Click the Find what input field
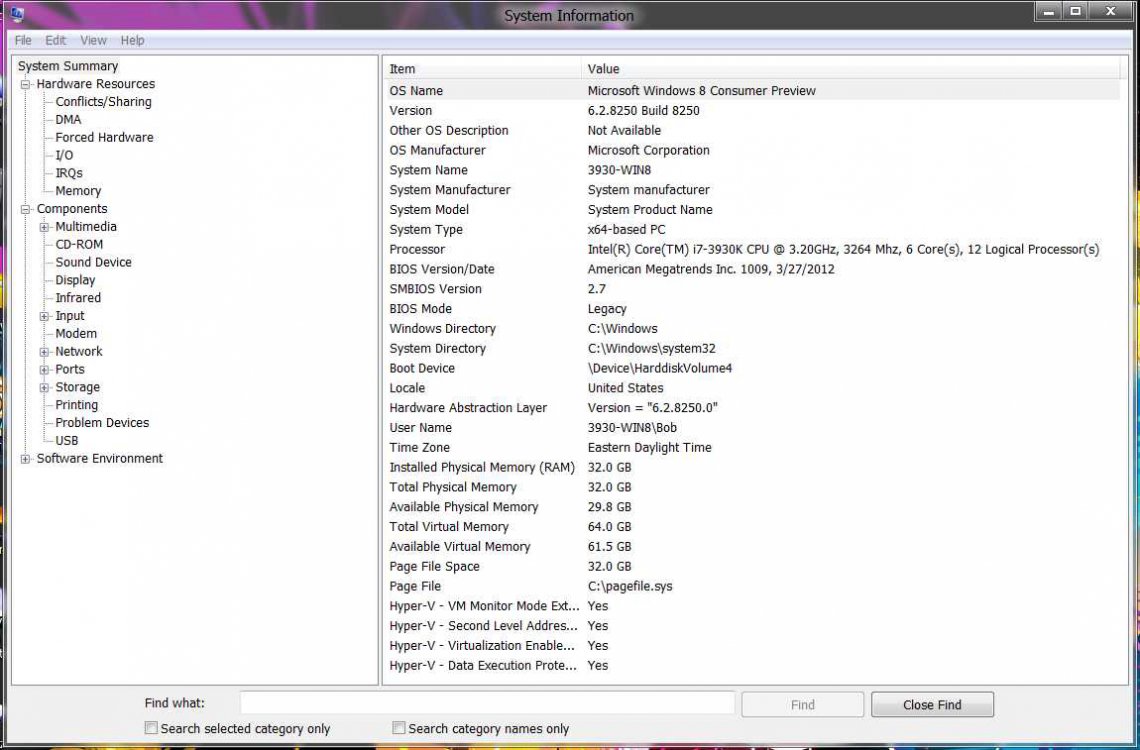 pyautogui.click(x=487, y=703)
